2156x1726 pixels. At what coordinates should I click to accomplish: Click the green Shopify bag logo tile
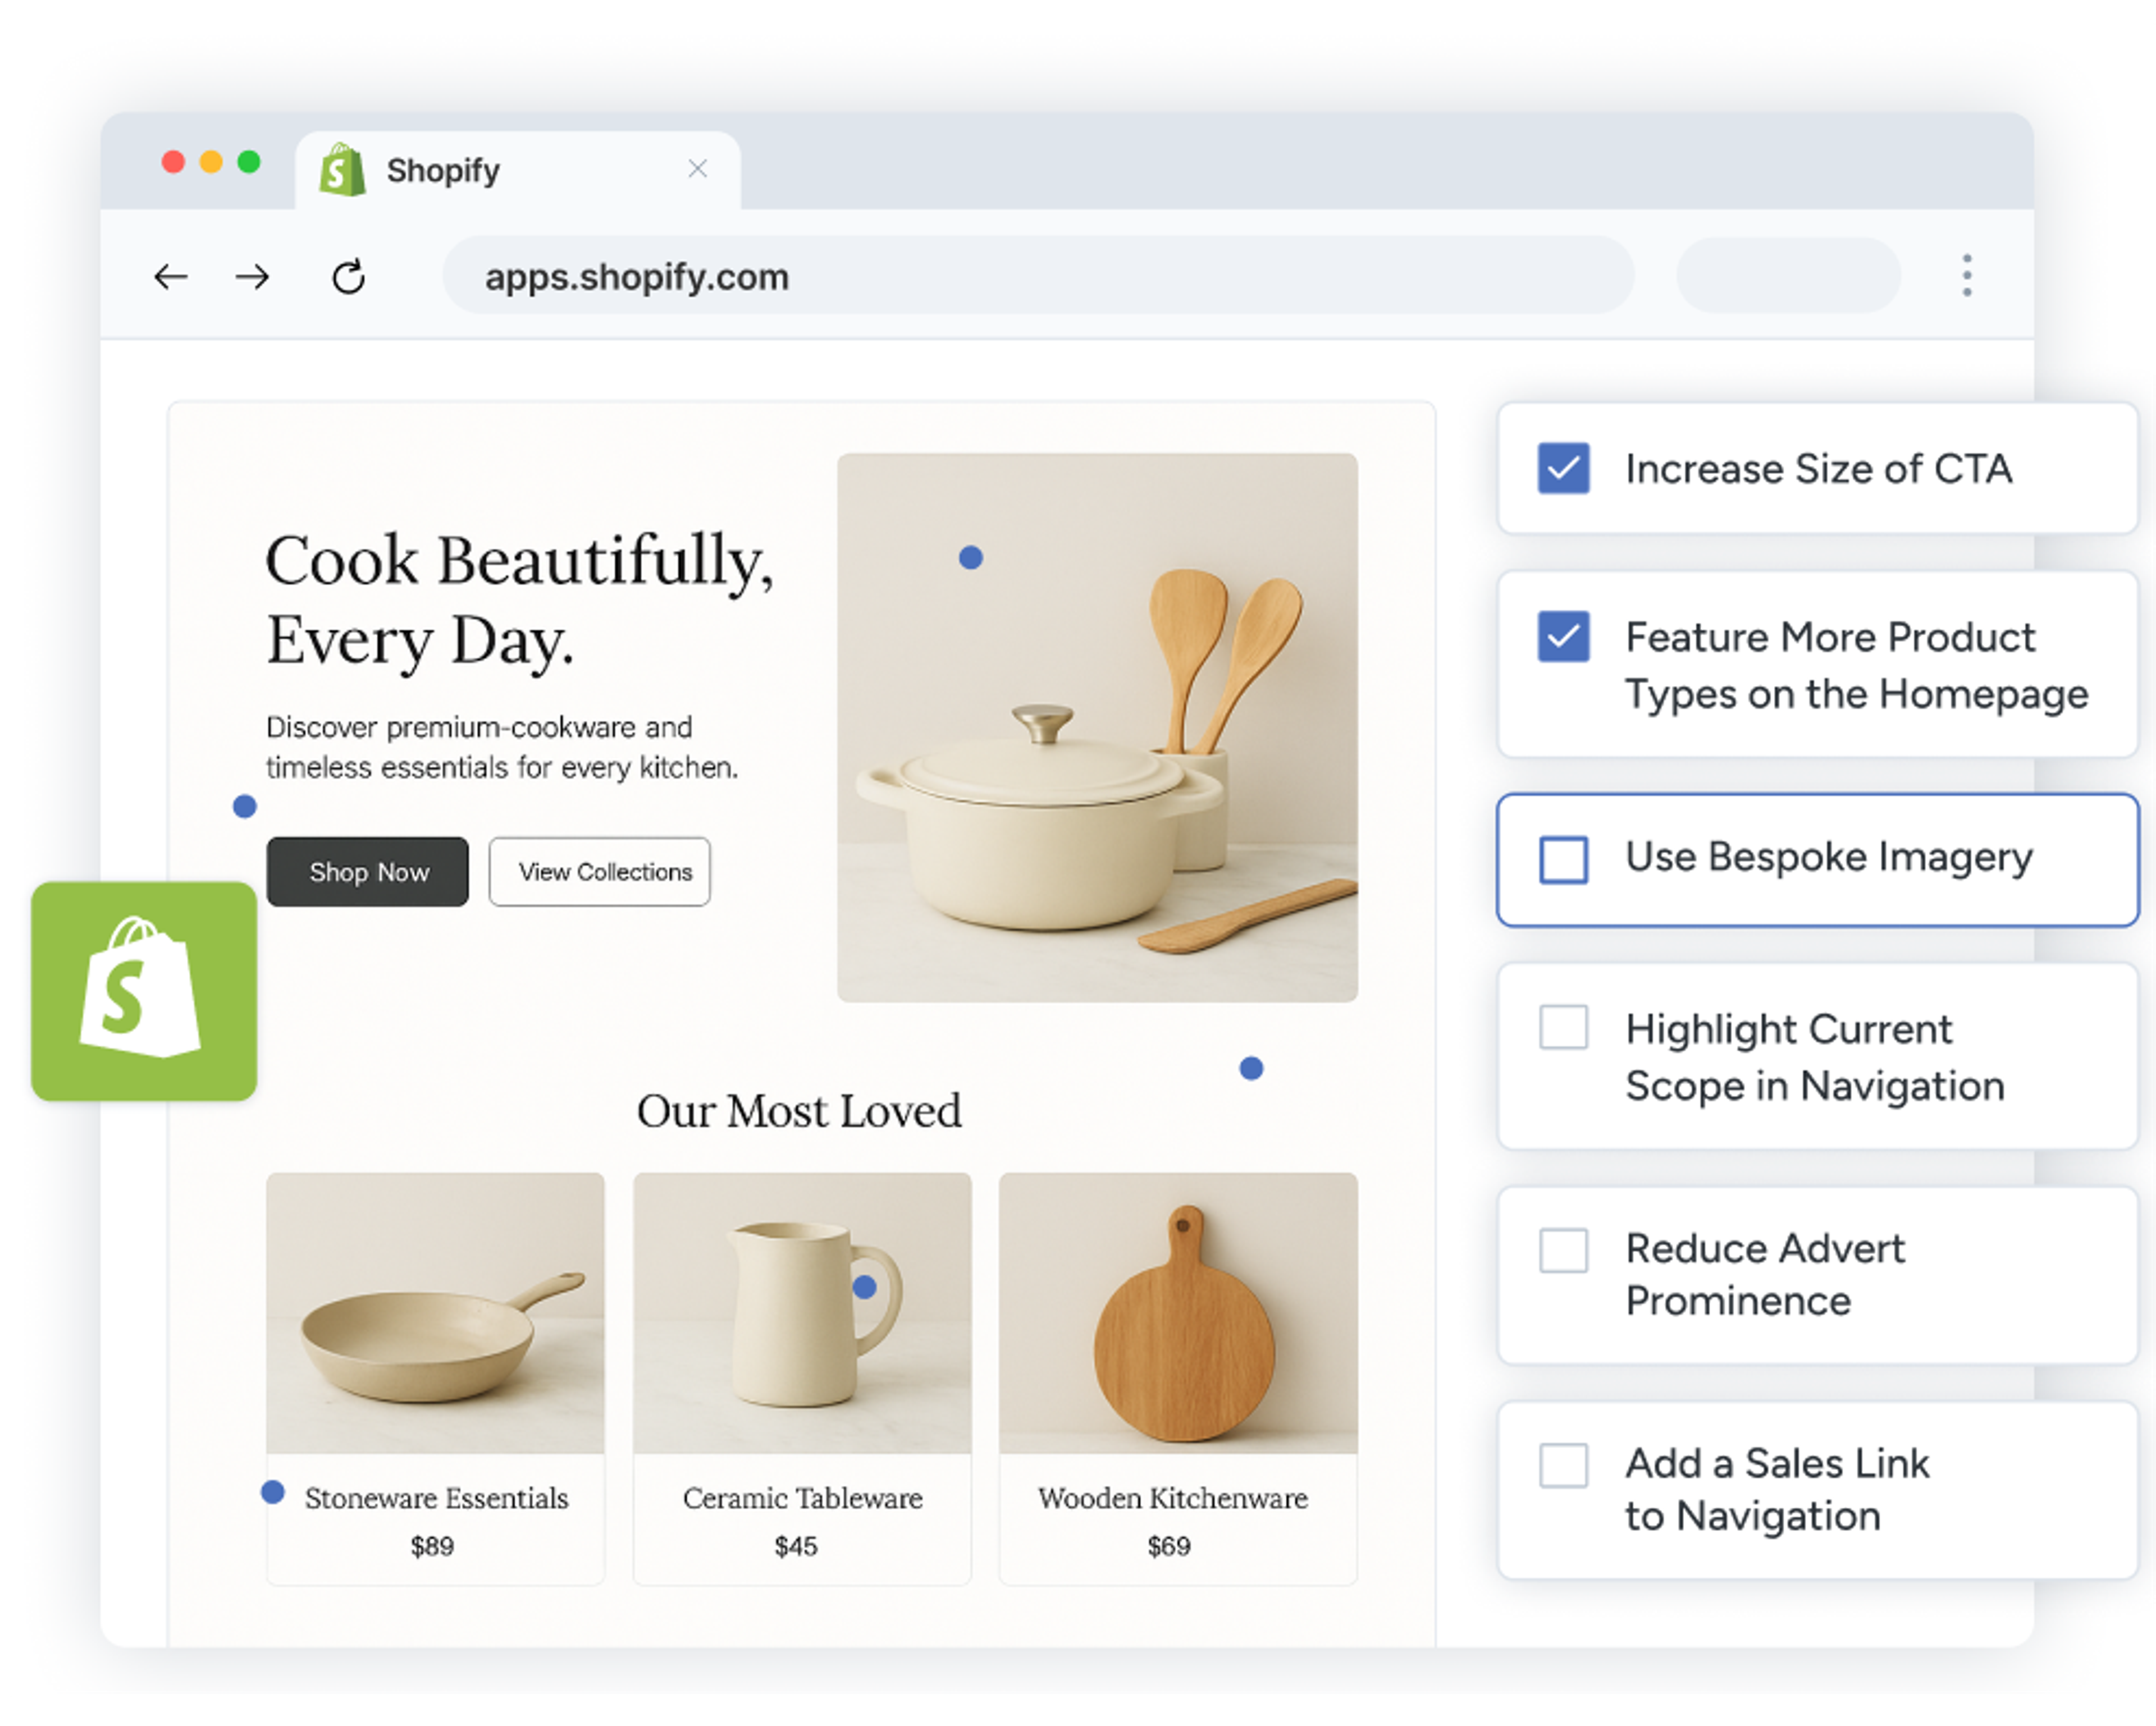[144, 991]
